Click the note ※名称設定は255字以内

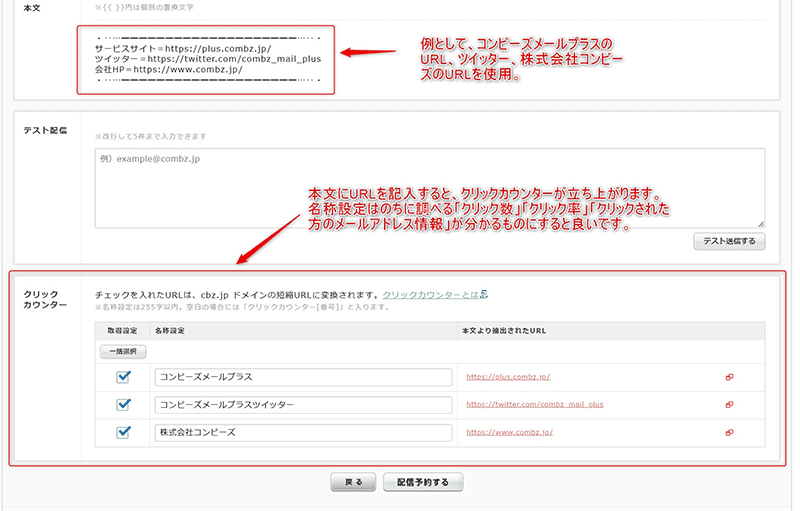pos(242,307)
